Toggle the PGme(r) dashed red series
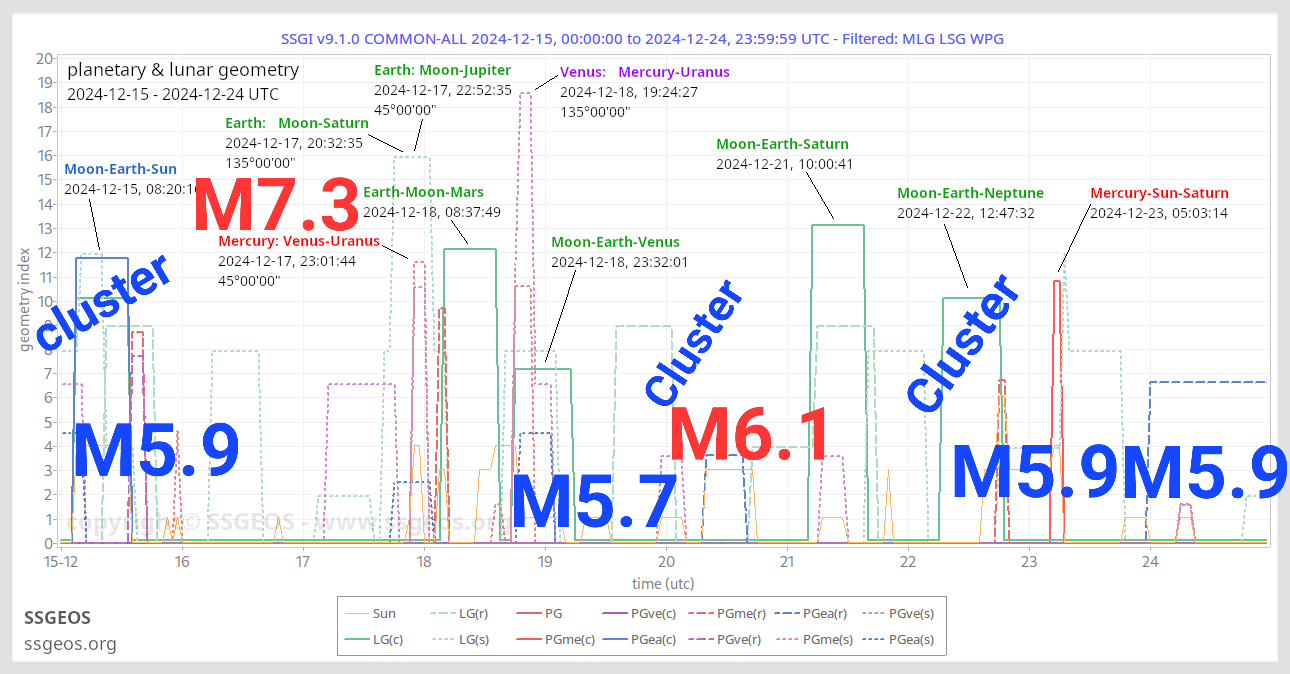The width and height of the screenshot is (1290, 674). 740,613
